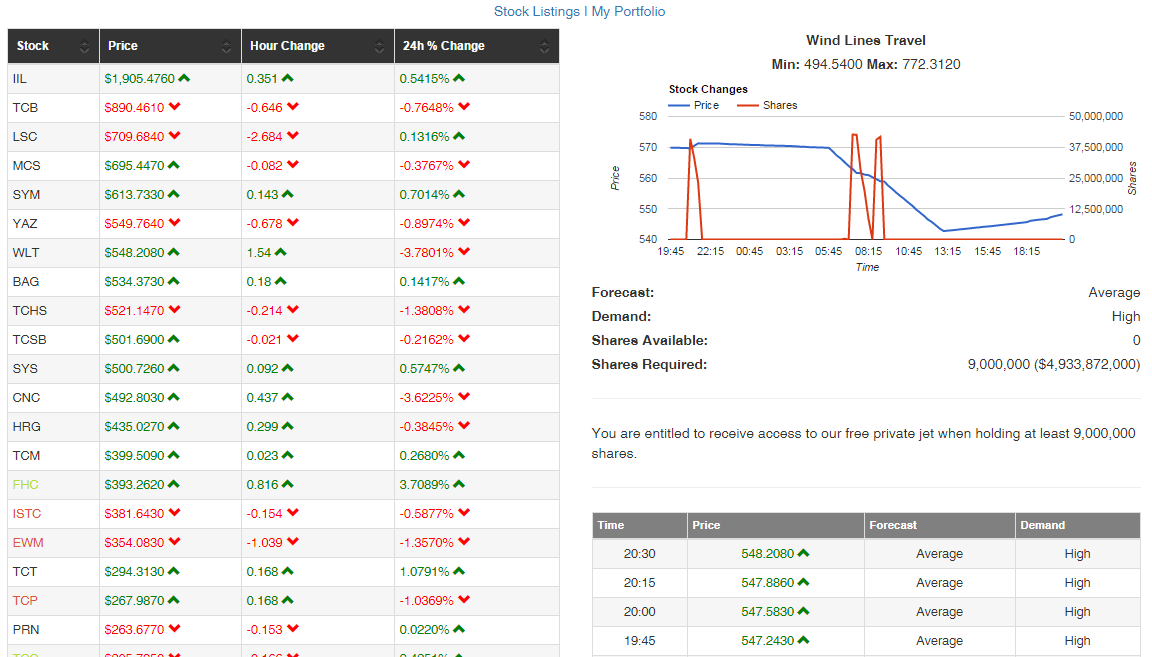
Task: Open the Stock Listings link
Action: [536, 11]
